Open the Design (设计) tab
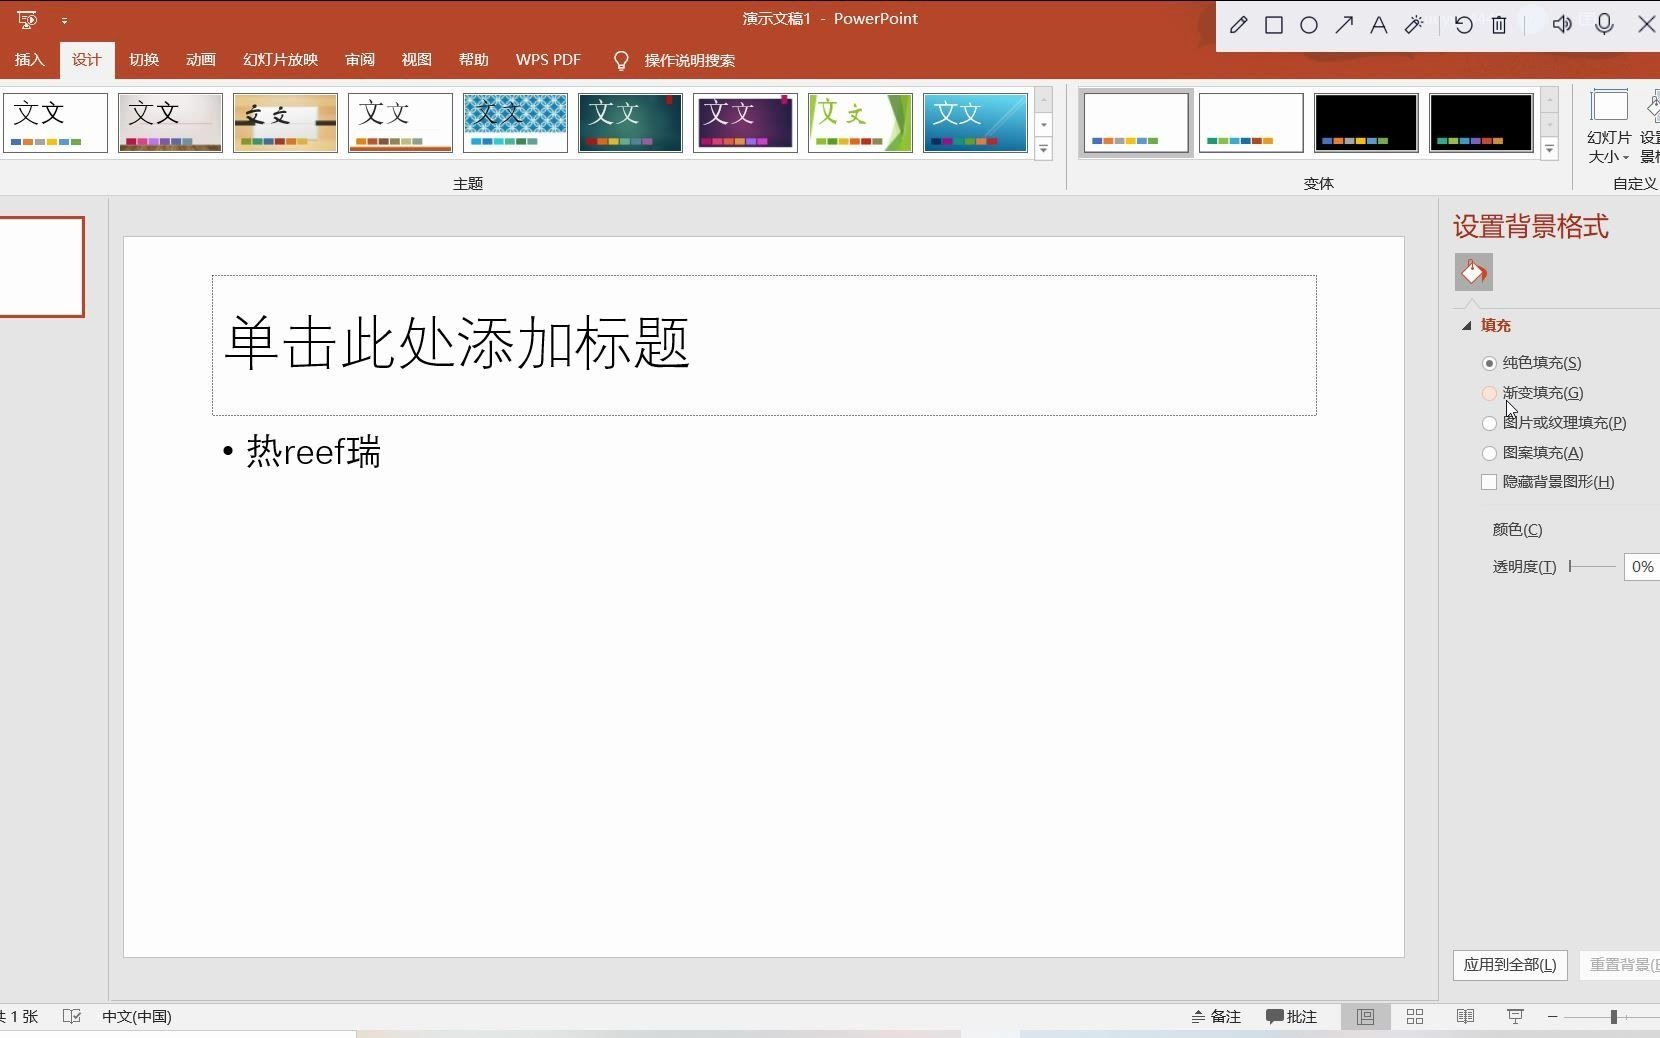 pyautogui.click(x=87, y=60)
